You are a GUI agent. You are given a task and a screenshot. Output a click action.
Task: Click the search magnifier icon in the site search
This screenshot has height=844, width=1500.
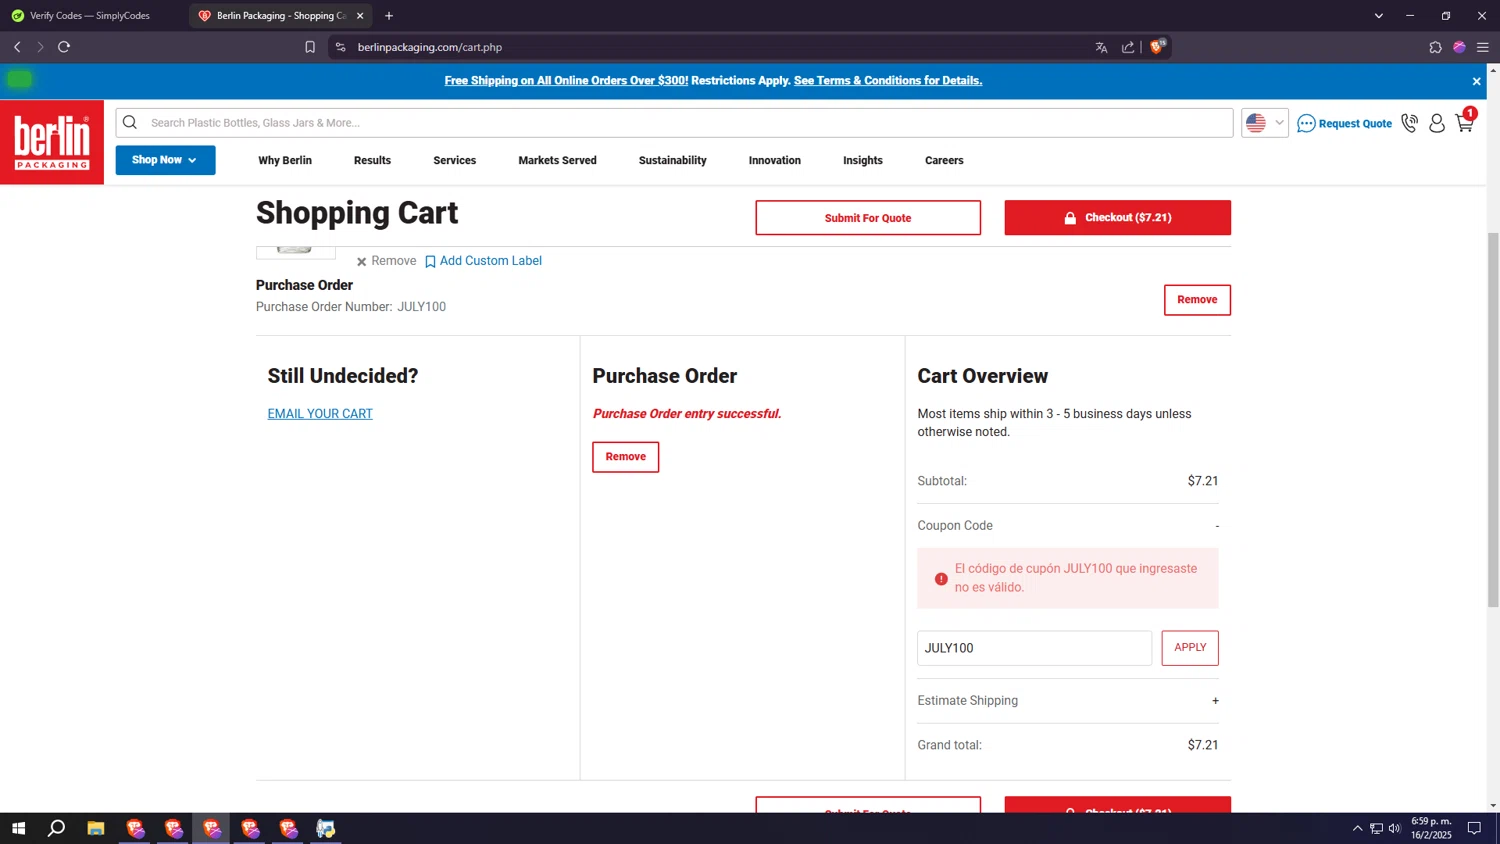click(130, 123)
